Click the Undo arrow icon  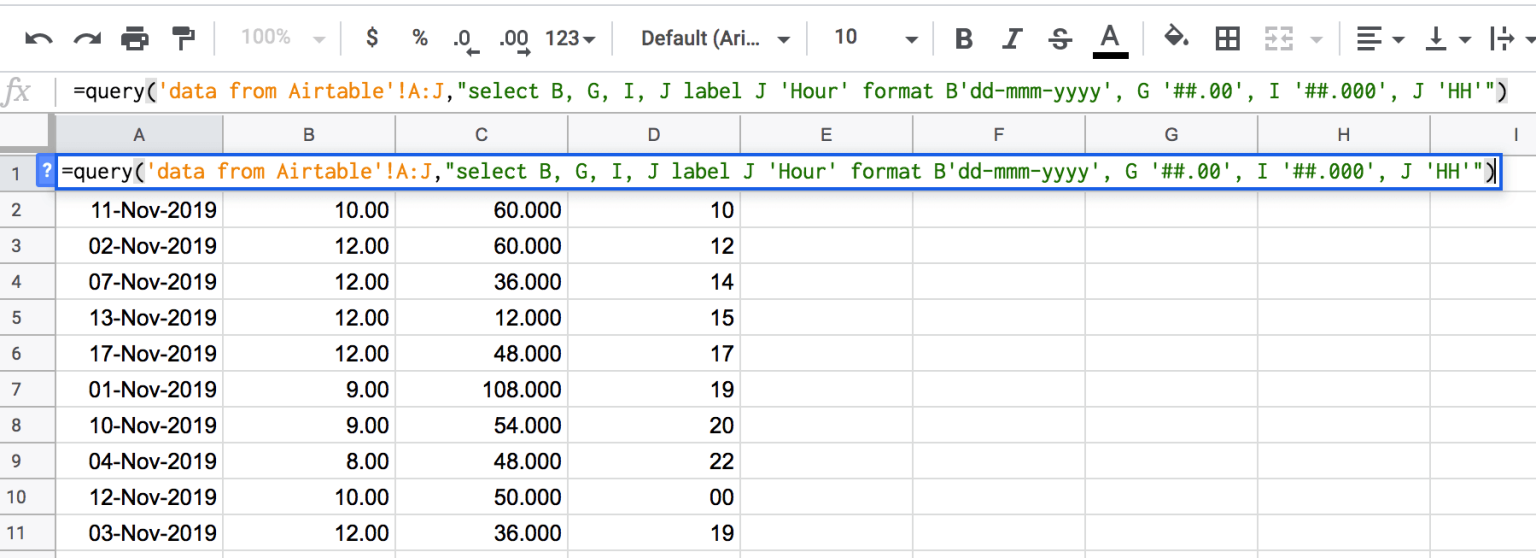pos(38,39)
